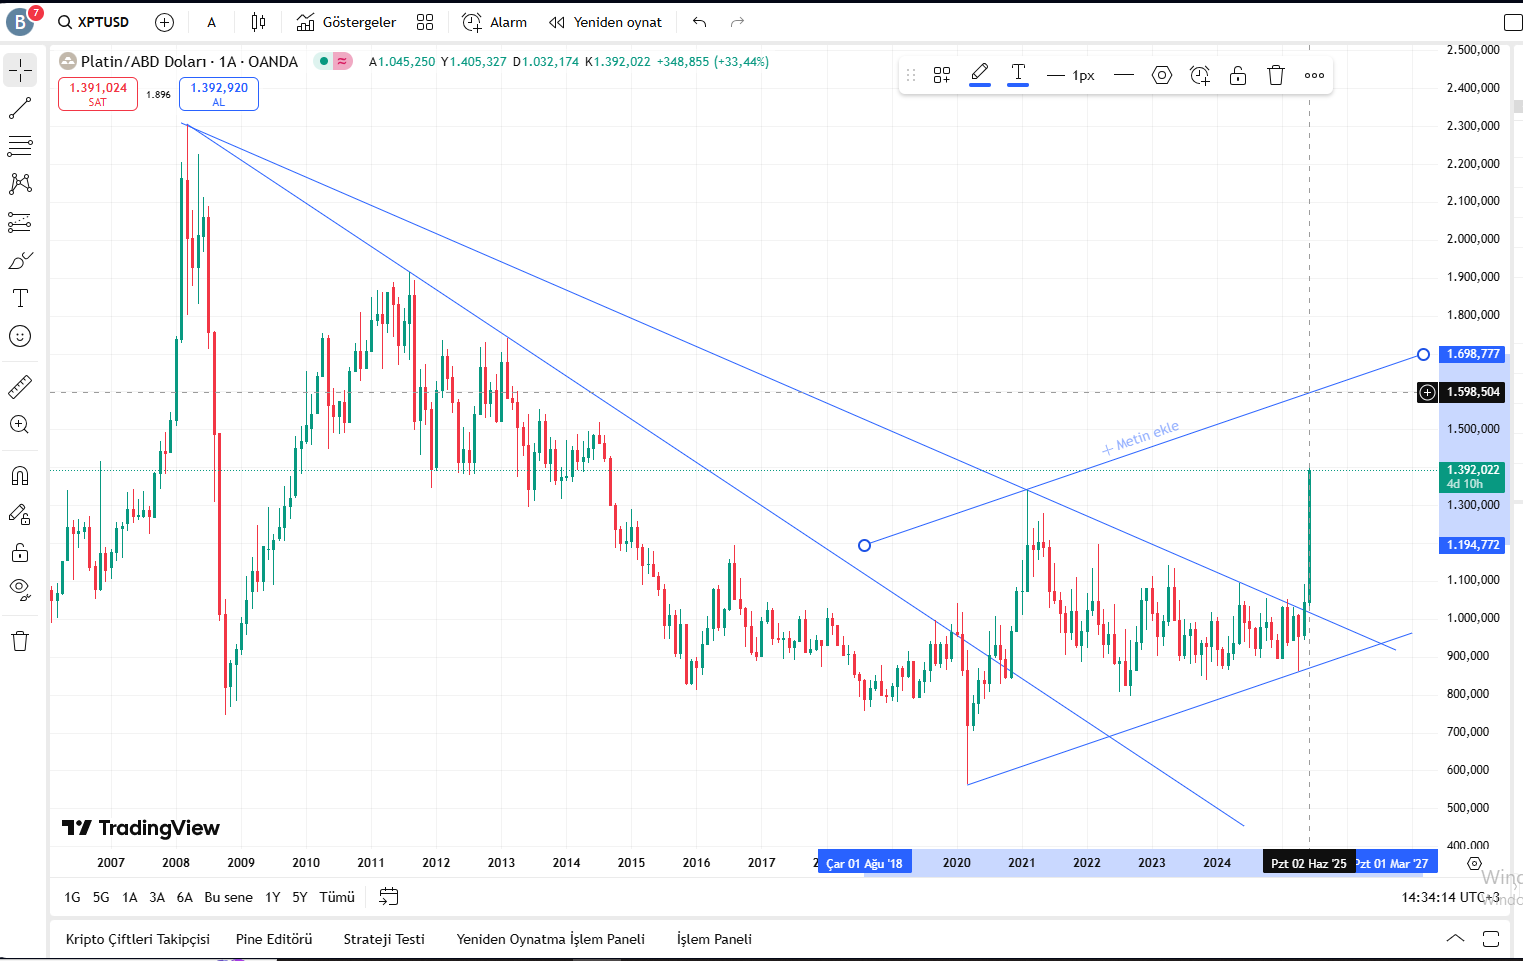Delete the selected trend line
This screenshot has height=961, width=1523.
tap(1276, 75)
